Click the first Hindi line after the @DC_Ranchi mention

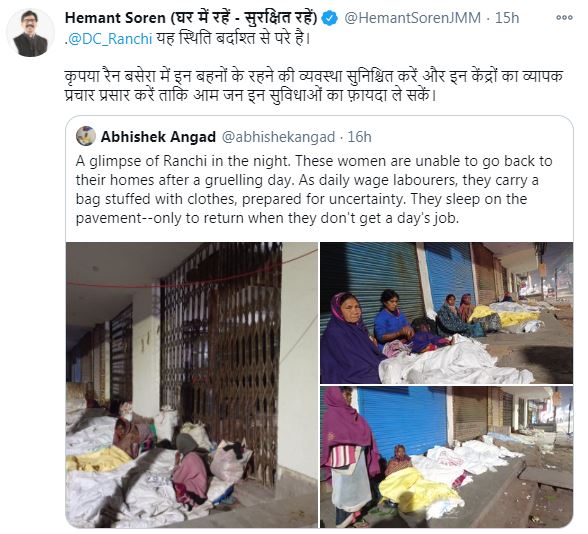tap(233, 39)
